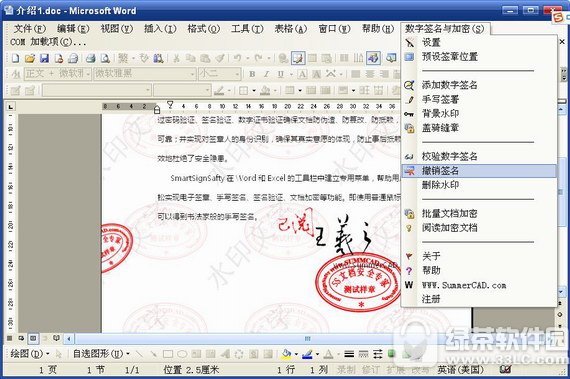Apply Line Color brush swatch

click(x=308, y=354)
